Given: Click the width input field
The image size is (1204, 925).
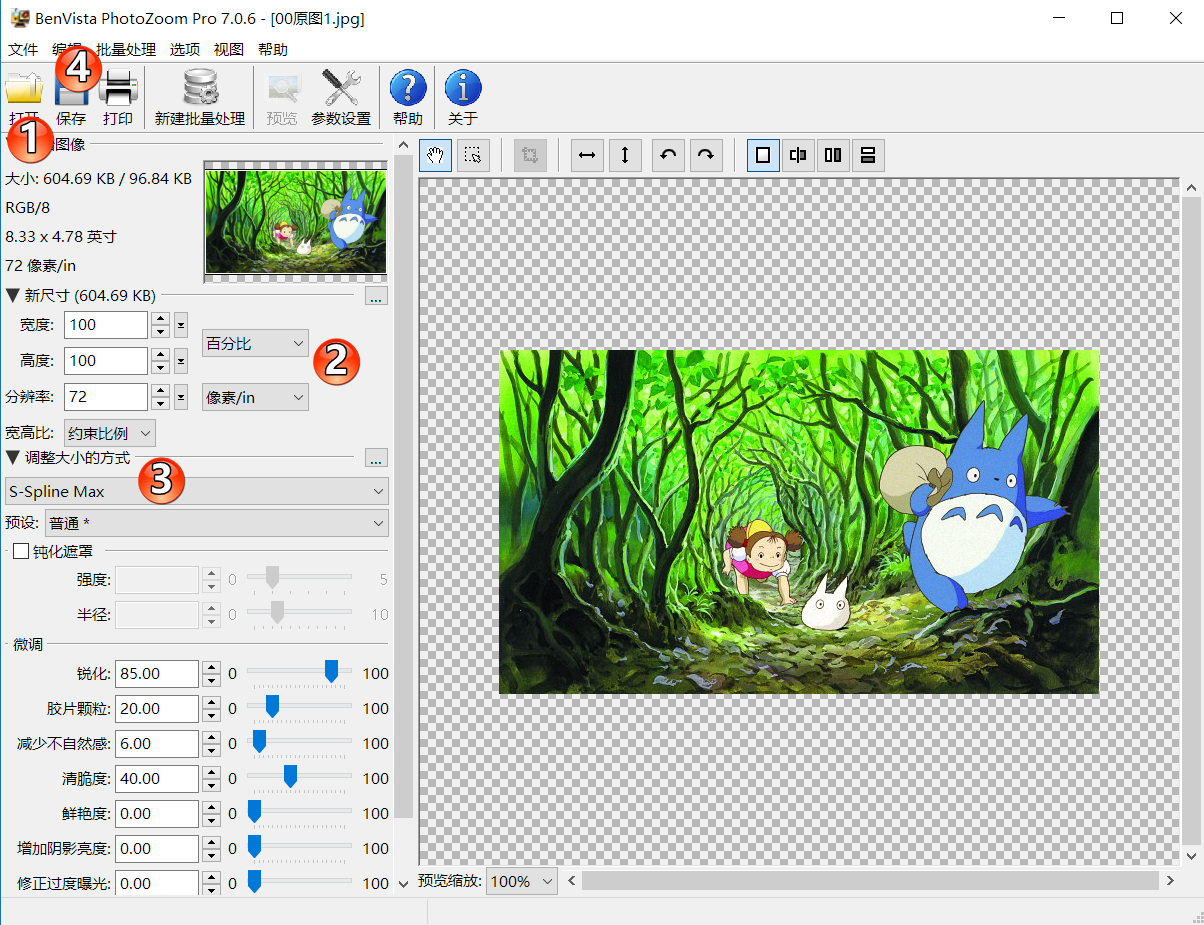Looking at the screenshot, I should (106, 325).
